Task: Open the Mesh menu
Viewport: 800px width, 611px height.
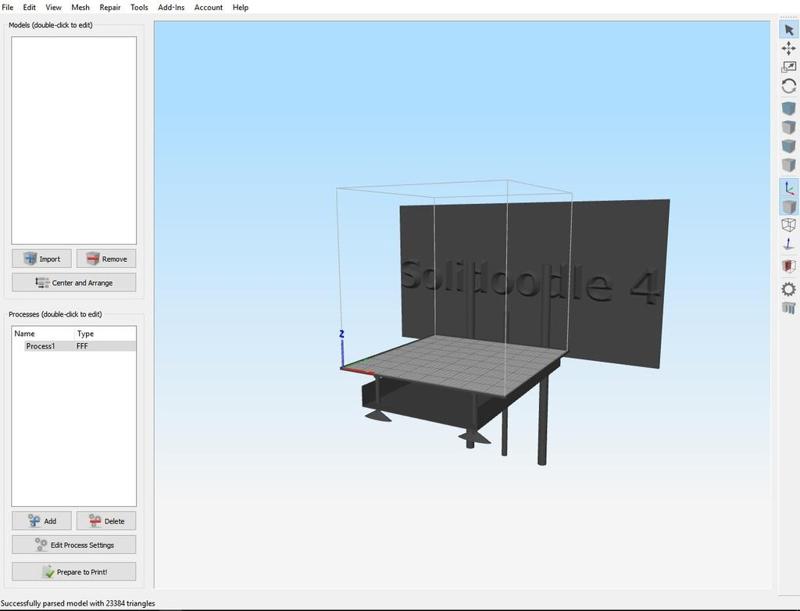Action: (80, 7)
